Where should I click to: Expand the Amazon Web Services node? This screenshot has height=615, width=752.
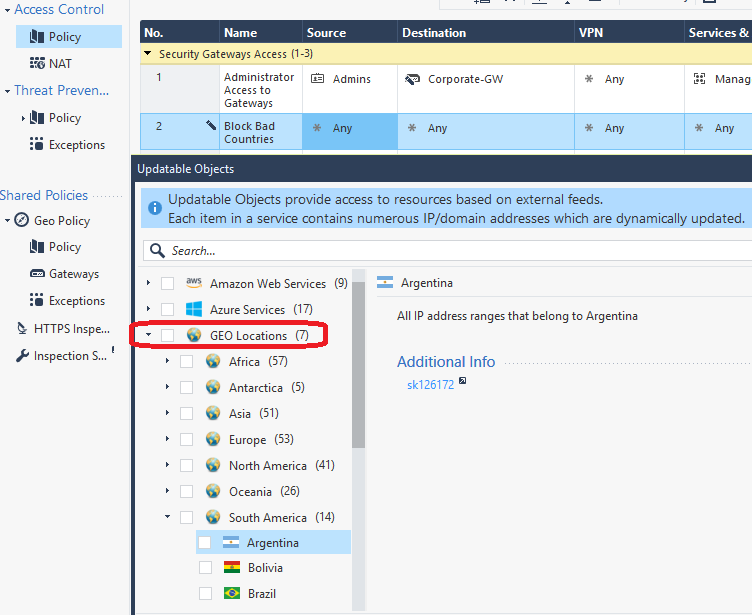pos(149,283)
